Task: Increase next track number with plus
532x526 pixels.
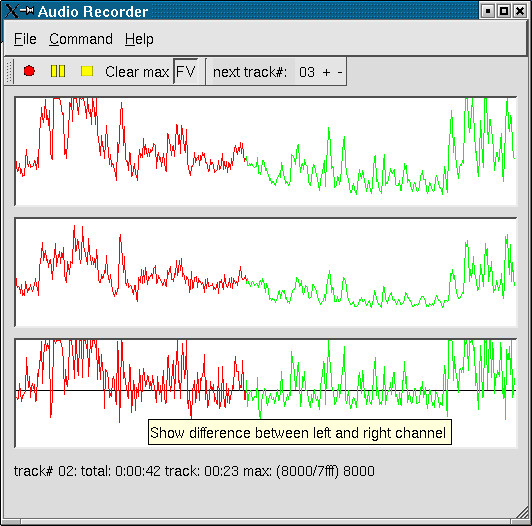Action: coord(326,72)
